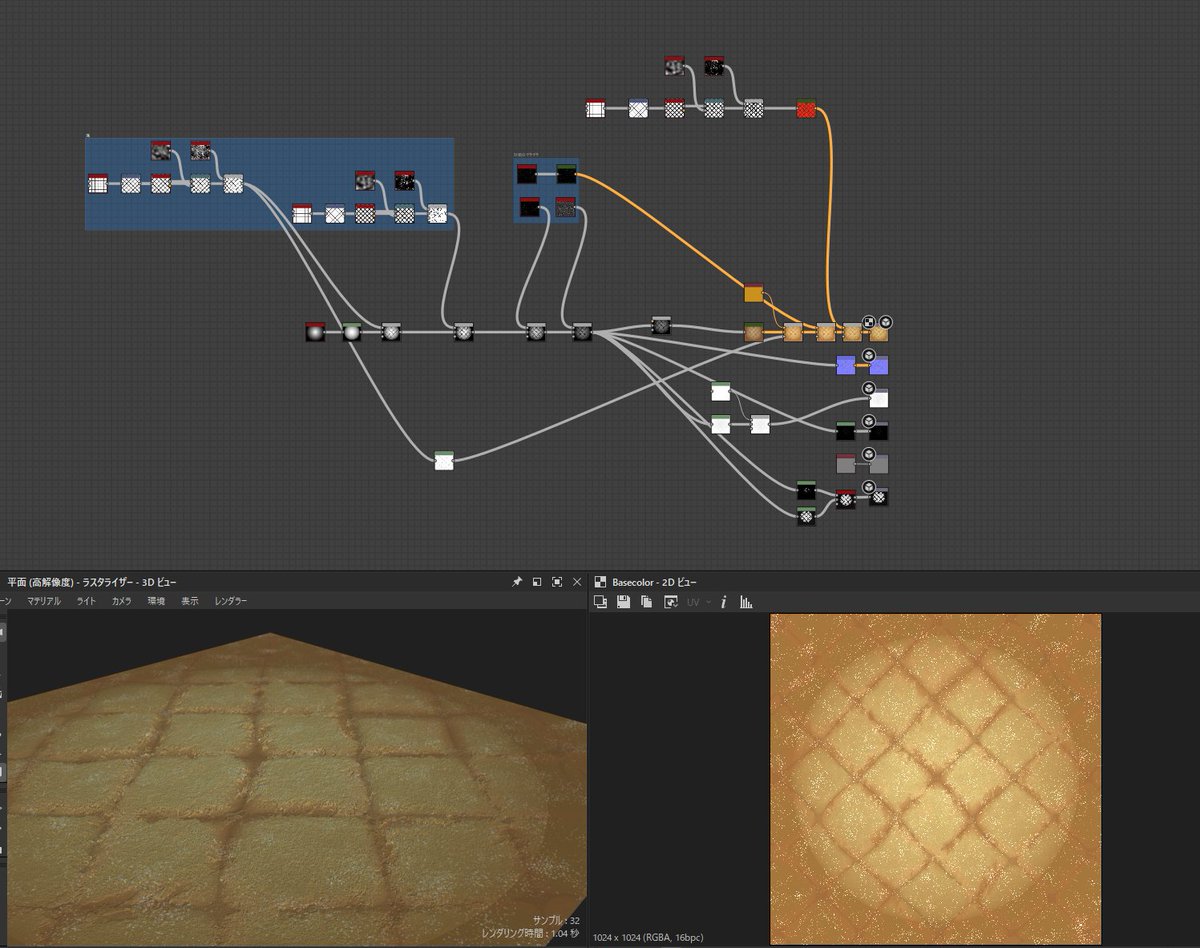Image resolution: width=1200 pixels, height=948 pixels.
Task: Click the 3D view badge above gray output node
Action: point(868,454)
